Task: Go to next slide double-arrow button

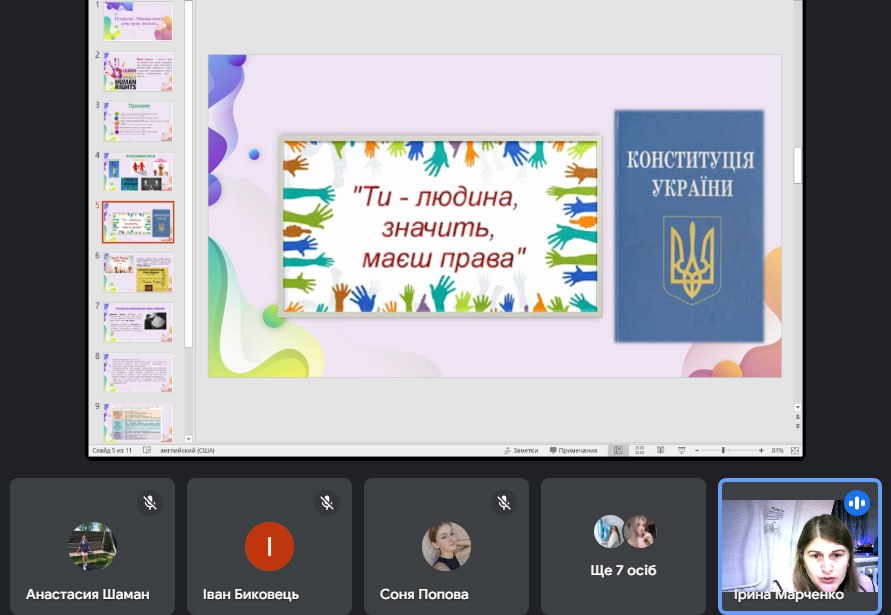Action: pyautogui.click(x=797, y=426)
